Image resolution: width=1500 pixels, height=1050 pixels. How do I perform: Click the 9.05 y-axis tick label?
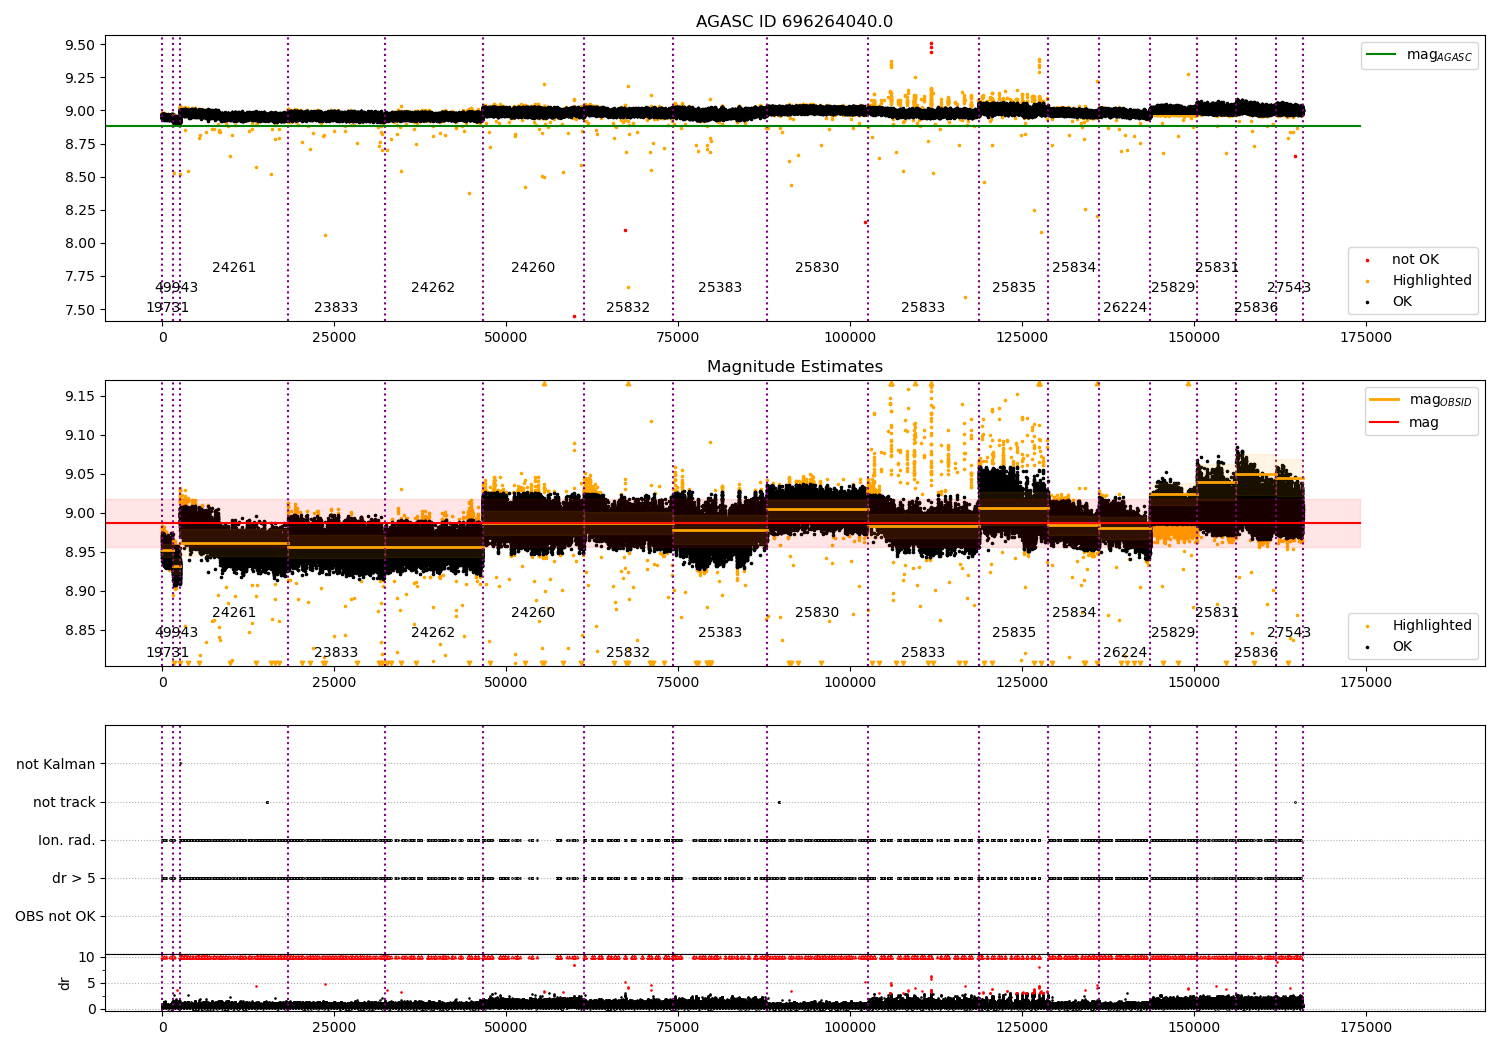[x=80, y=474]
